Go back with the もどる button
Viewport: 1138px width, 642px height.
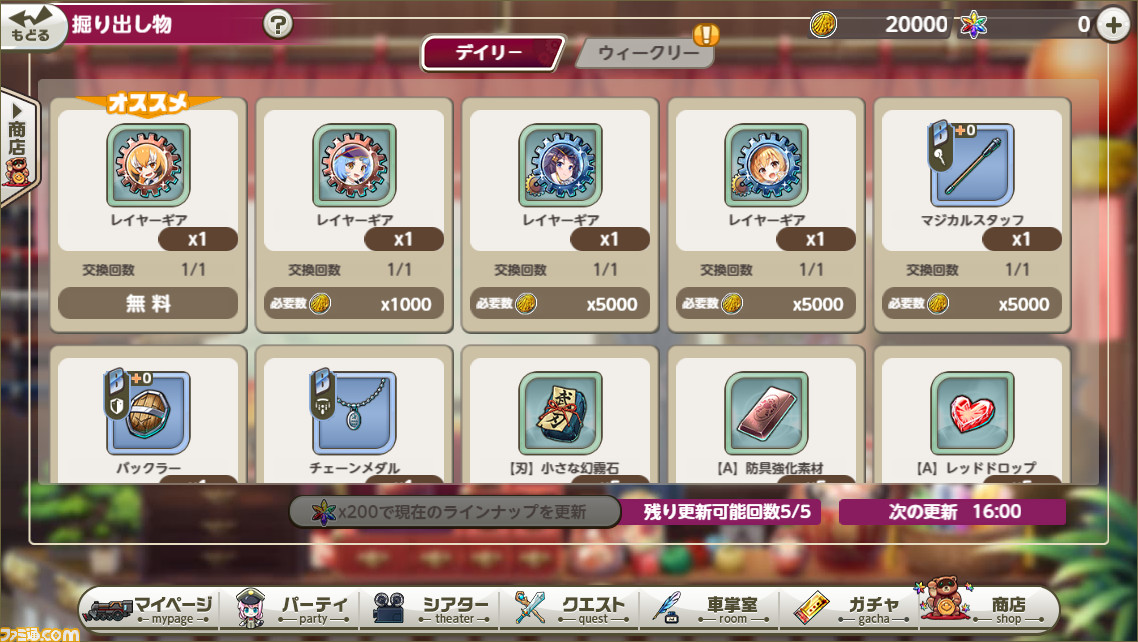tap(33, 26)
